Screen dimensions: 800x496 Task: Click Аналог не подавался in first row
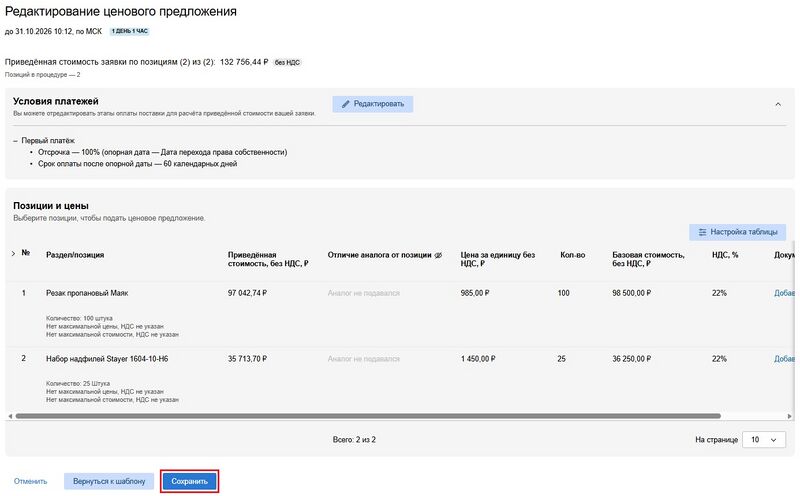363,293
